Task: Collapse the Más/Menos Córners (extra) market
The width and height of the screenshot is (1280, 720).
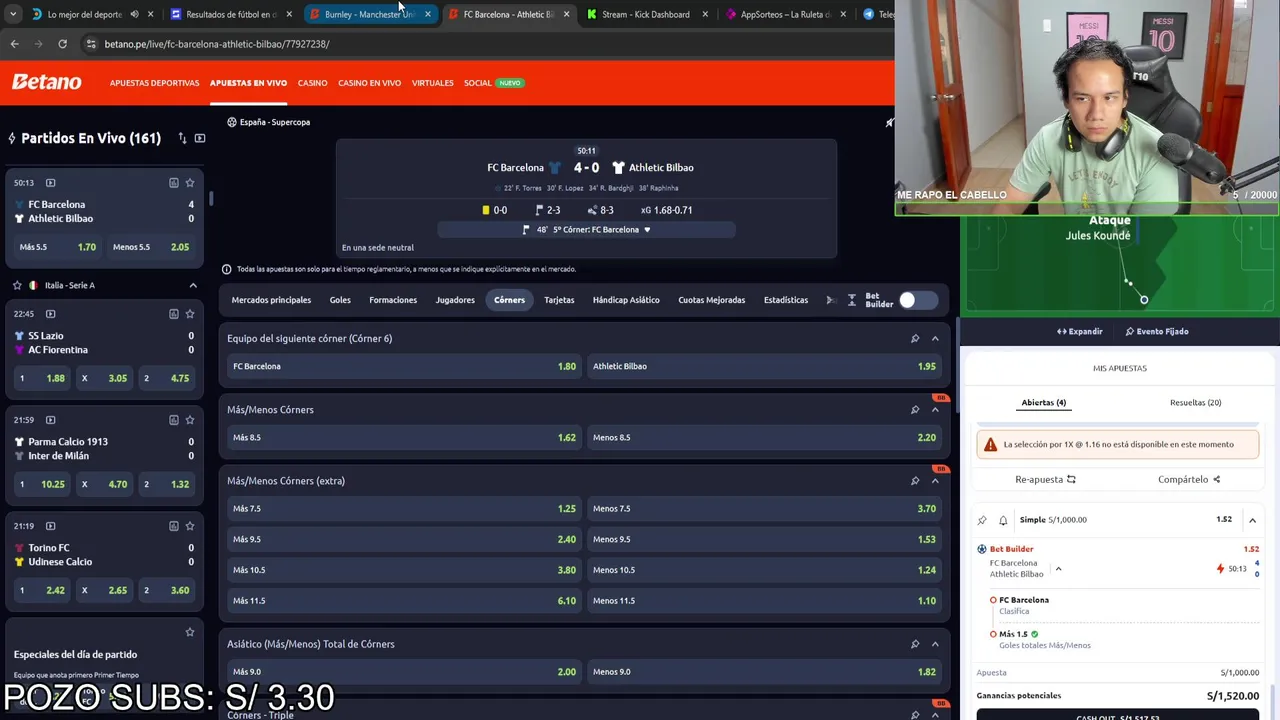Action: [935, 481]
